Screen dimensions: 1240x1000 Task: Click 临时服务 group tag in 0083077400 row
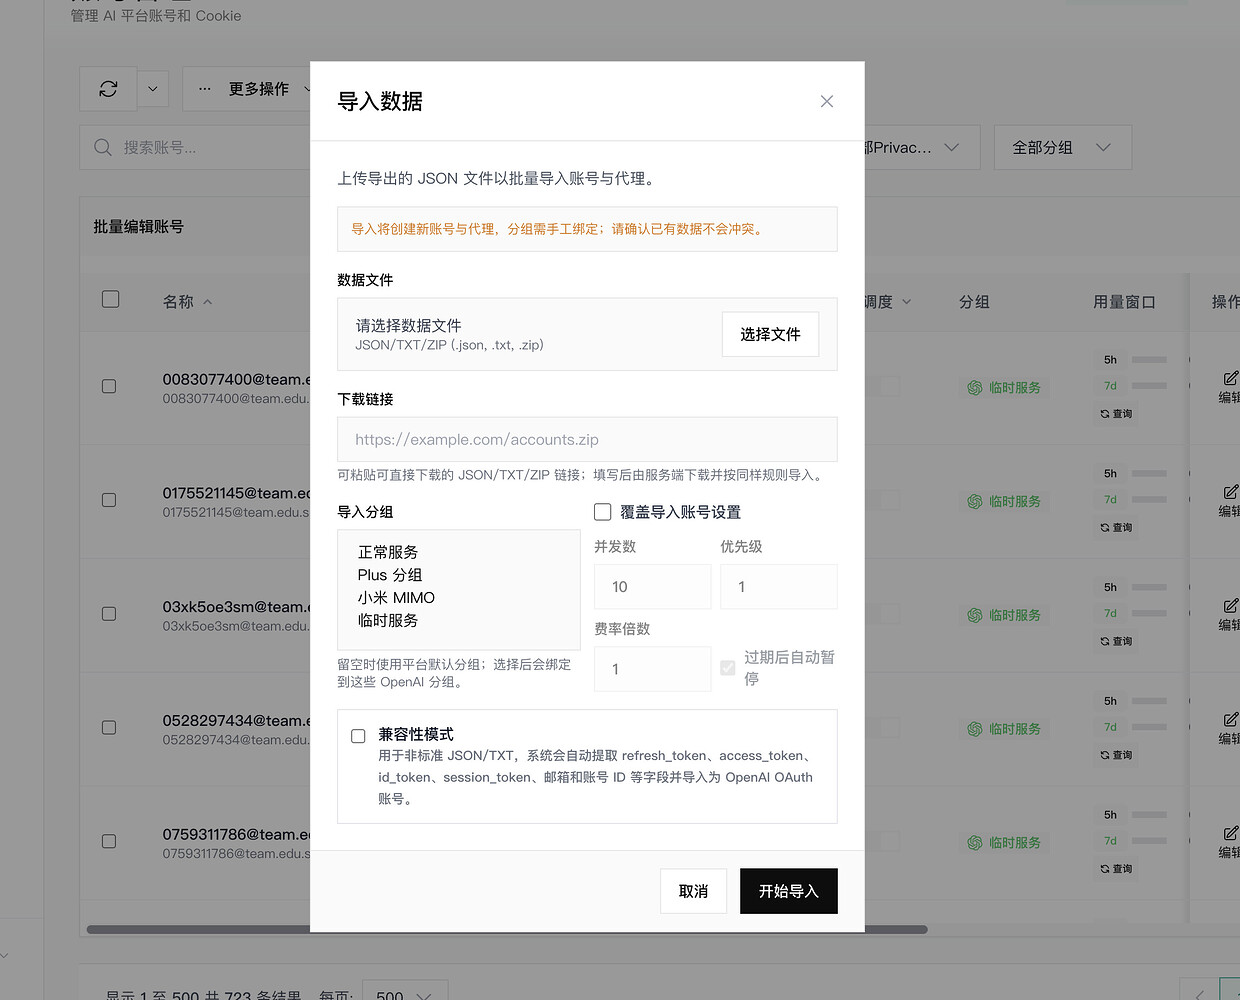(1004, 387)
